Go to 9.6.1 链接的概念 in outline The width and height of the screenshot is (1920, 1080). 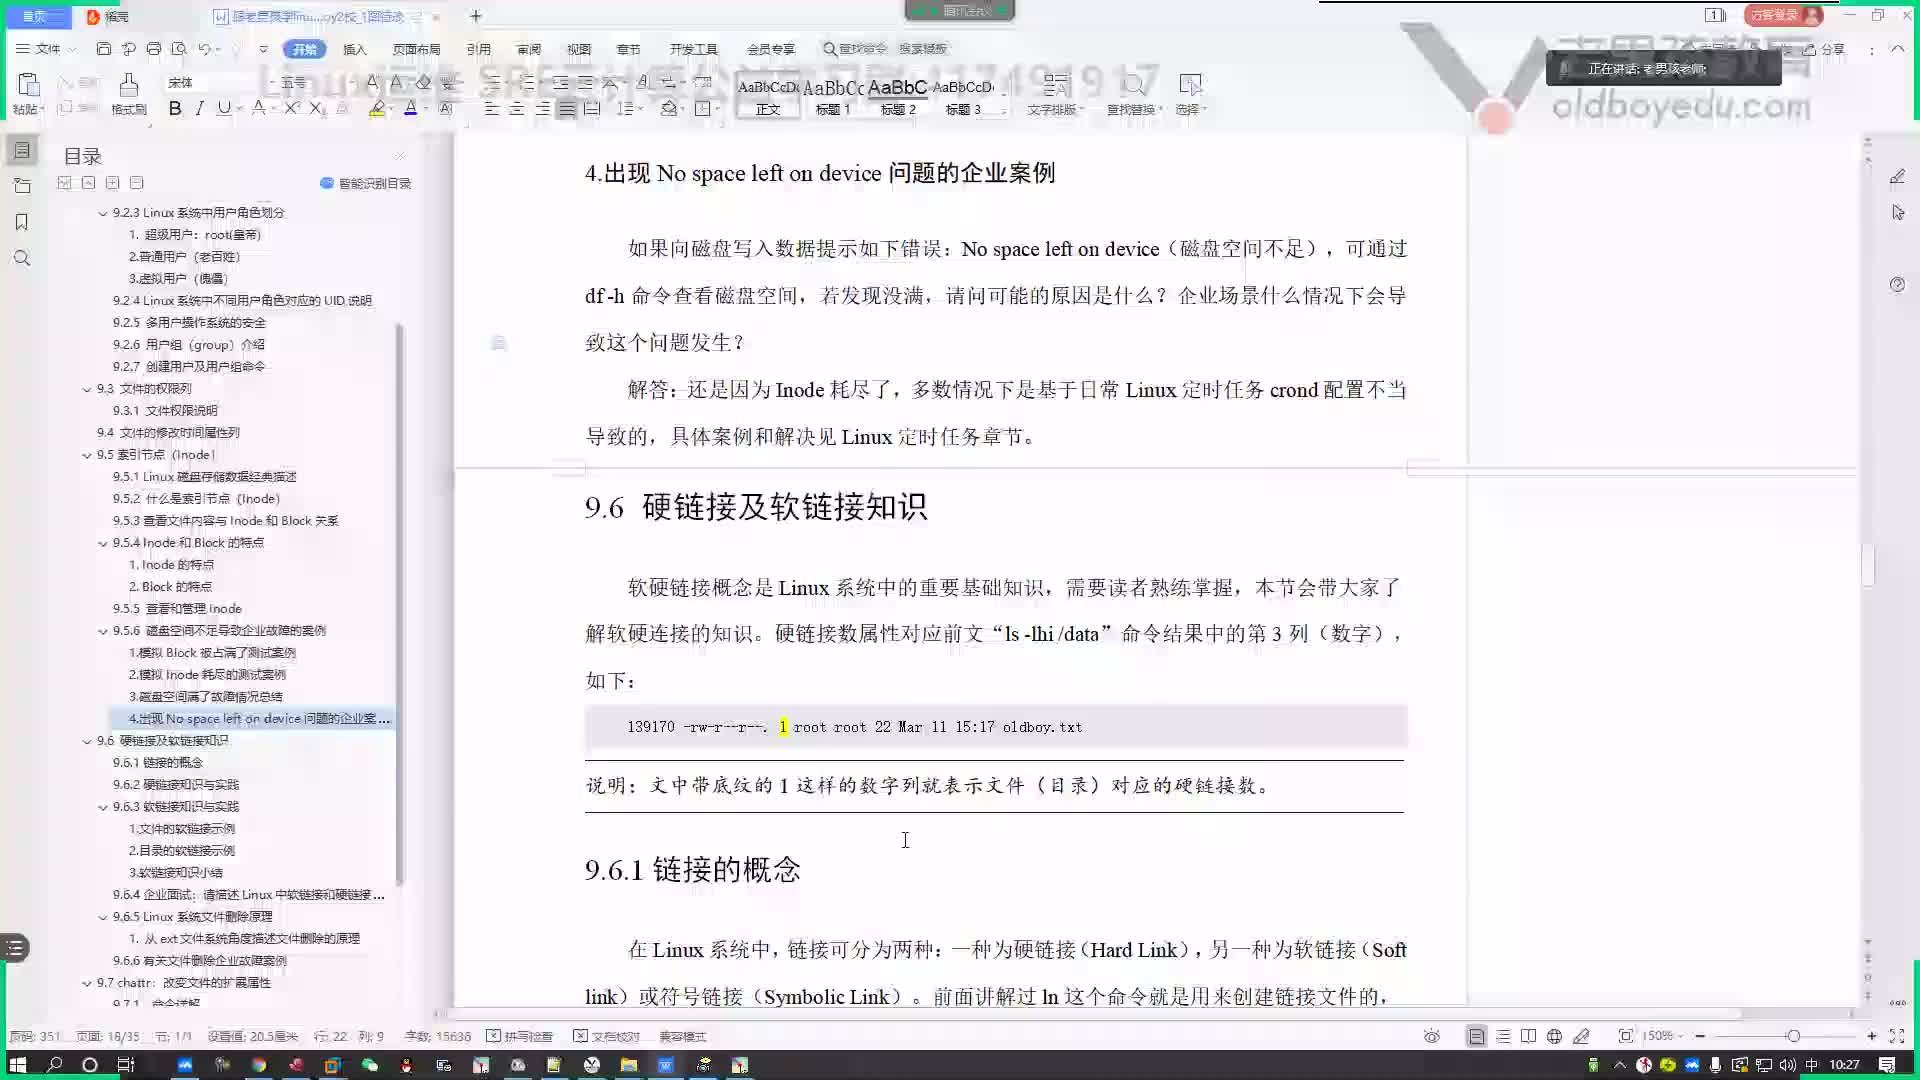158,762
